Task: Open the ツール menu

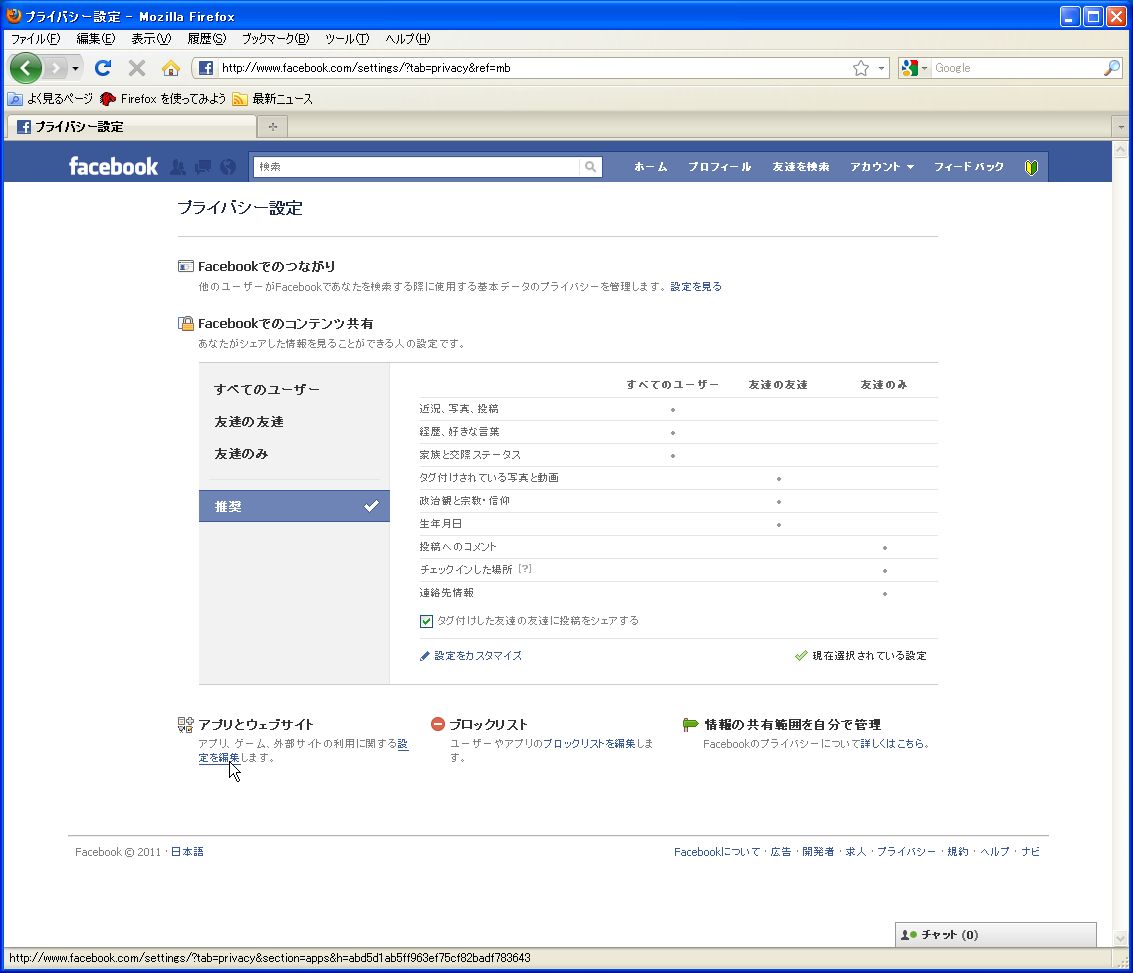Action: coord(347,39)
